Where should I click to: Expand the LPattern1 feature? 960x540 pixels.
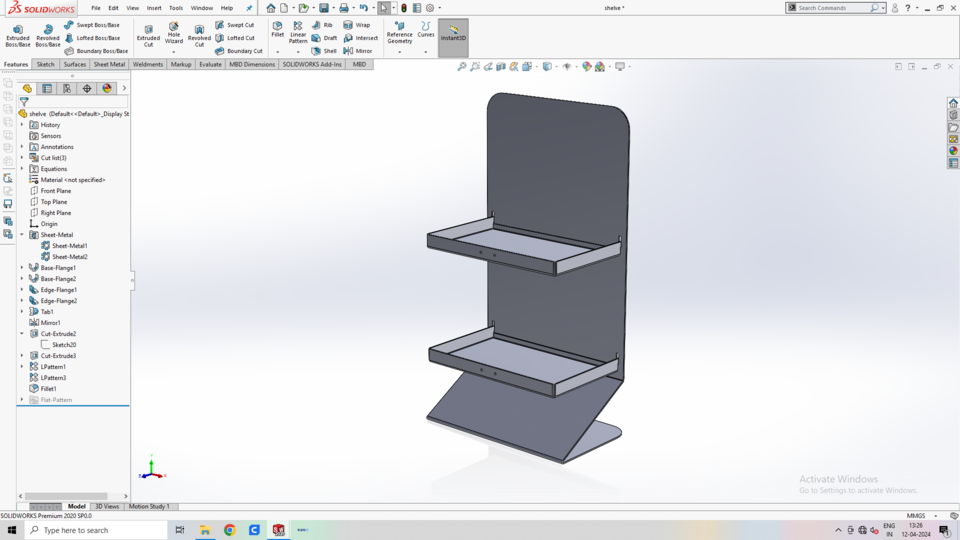pyautogui.click(x=22, y=367)
